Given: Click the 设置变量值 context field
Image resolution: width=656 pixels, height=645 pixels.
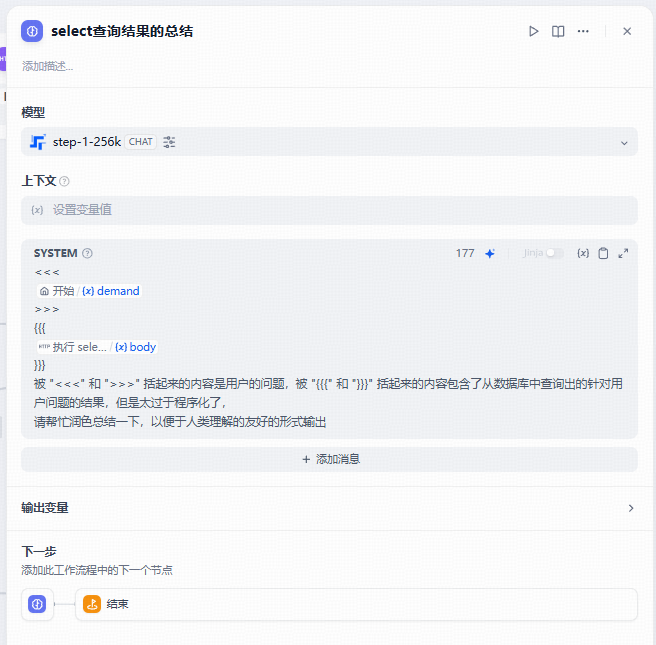Looking at the screenshot, I should [x=329, y=210].
